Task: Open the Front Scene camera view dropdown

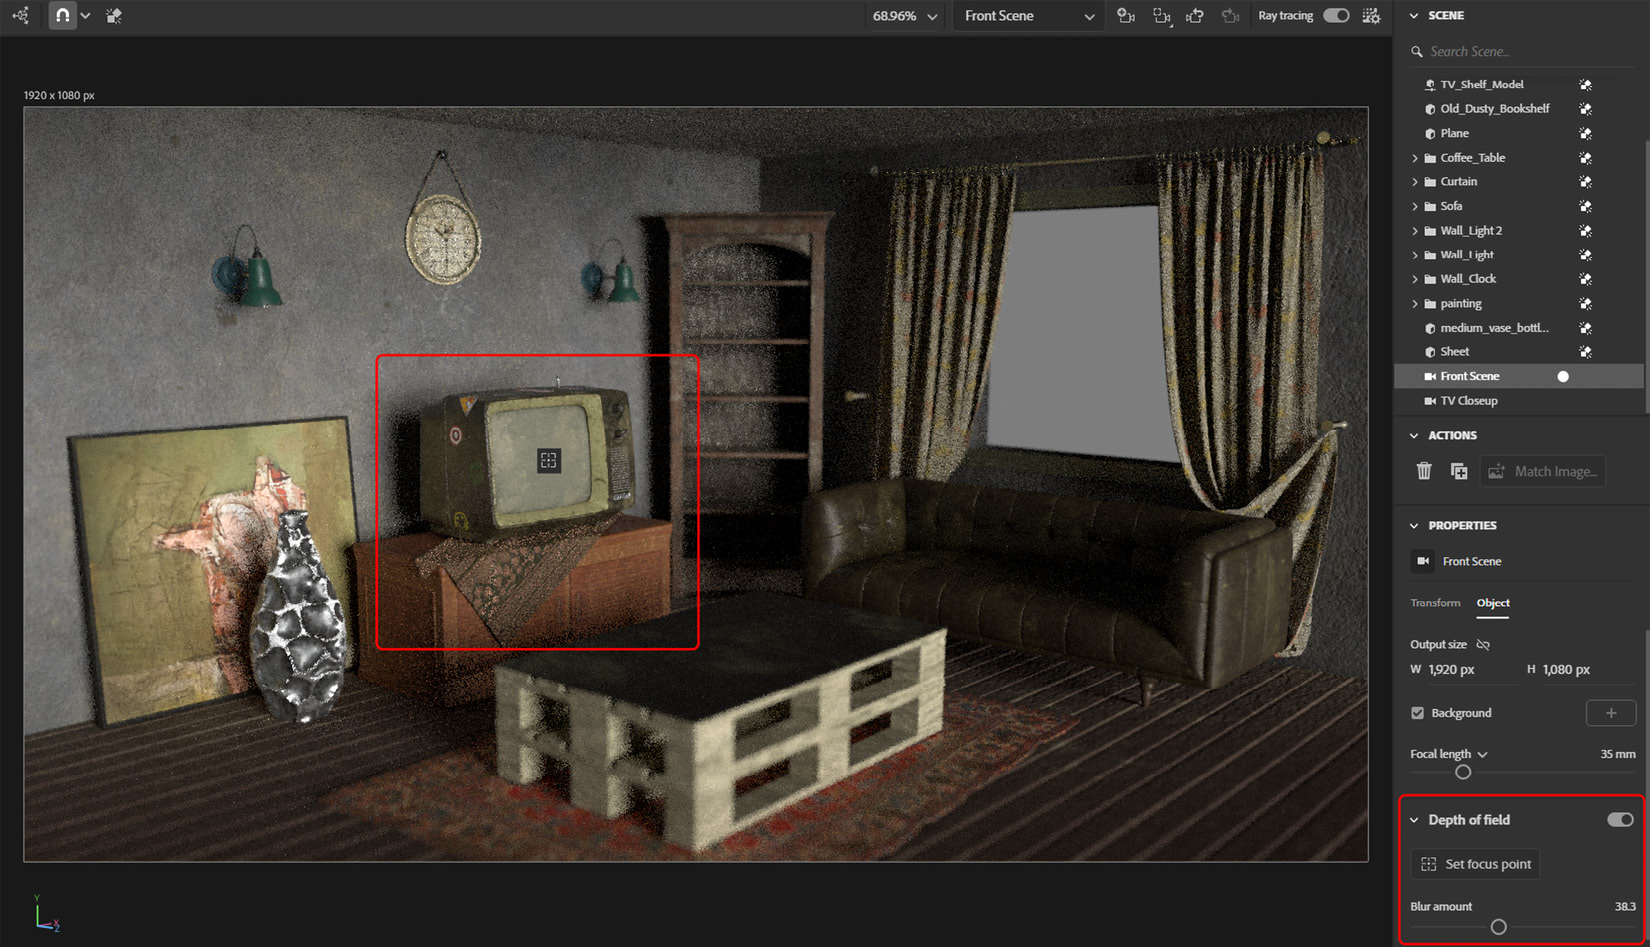Action: pyautogui.click(x=1027, y=16)
